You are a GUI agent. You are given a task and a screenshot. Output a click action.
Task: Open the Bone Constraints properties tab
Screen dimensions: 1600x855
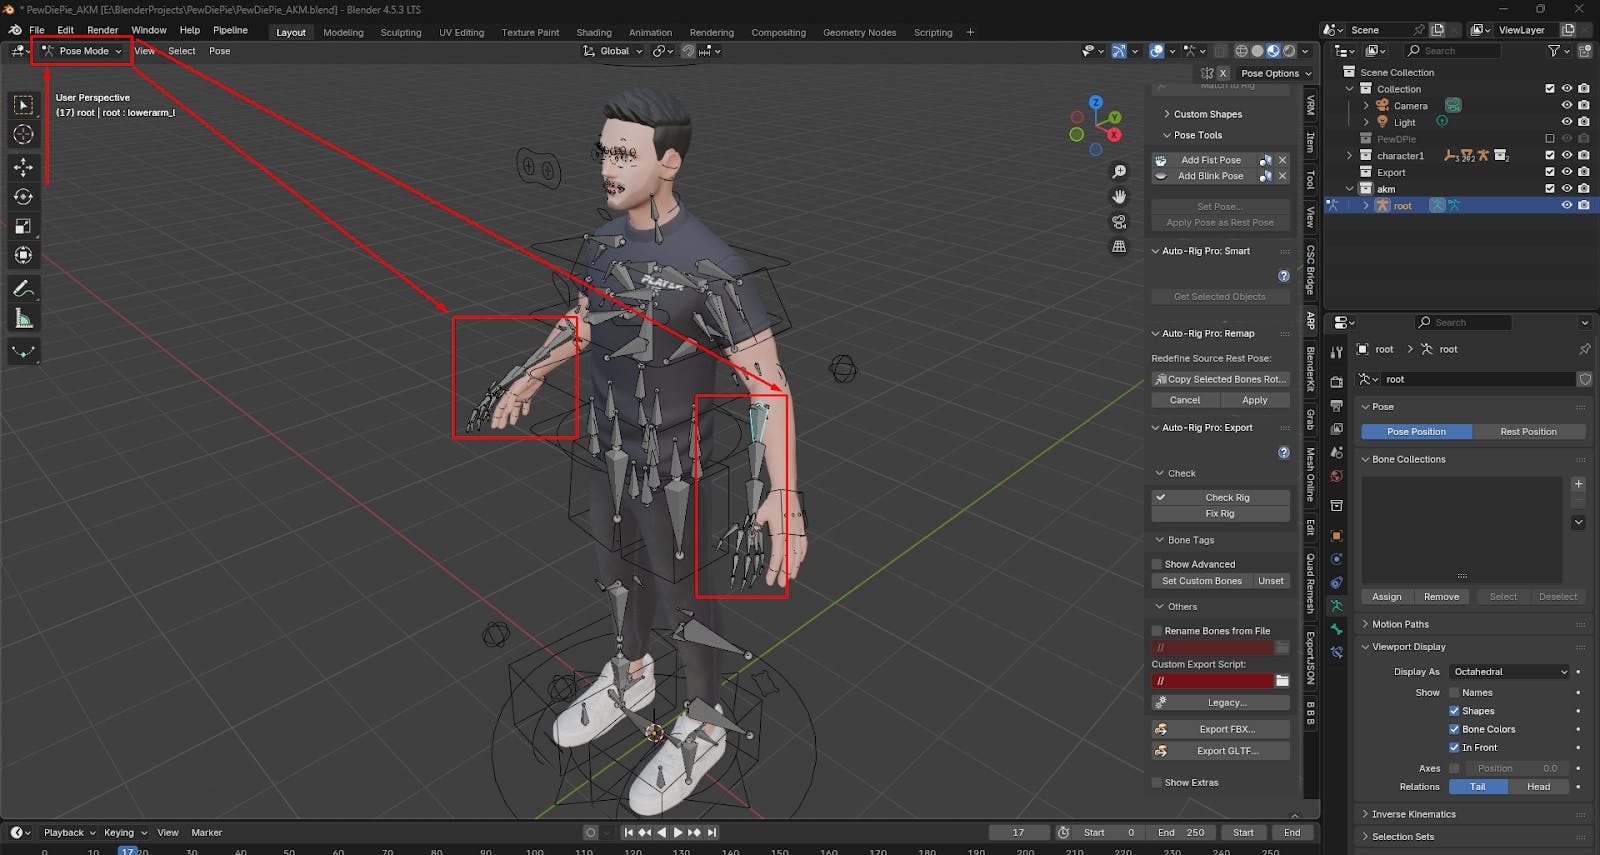click(x=1336, y=652)
